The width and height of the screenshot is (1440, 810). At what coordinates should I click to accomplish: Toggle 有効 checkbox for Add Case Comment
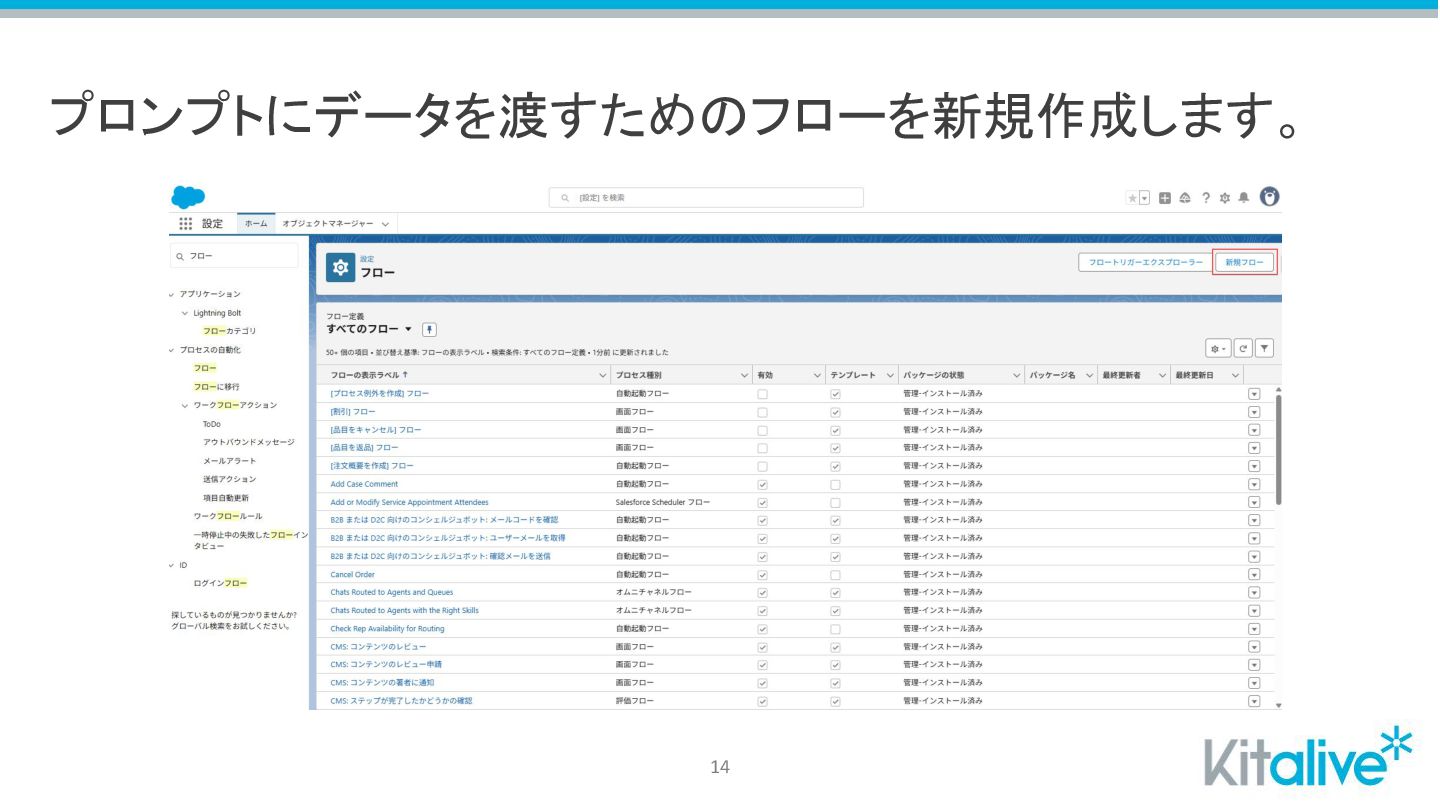click(762, 484)
